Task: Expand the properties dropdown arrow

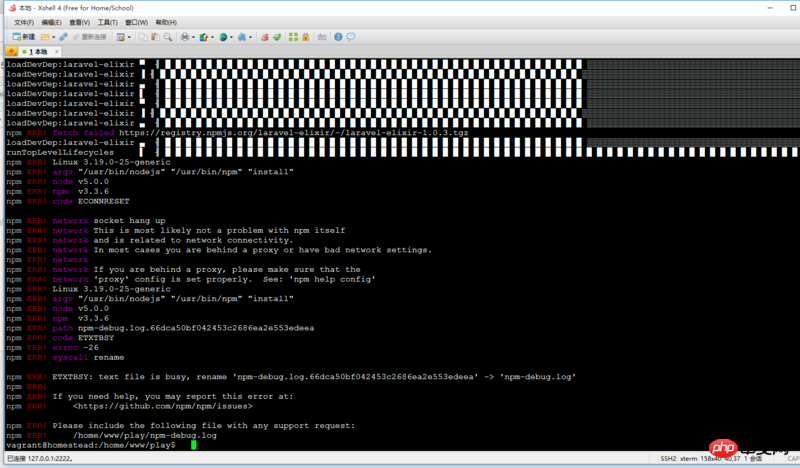Action: [x=129, y=37]
